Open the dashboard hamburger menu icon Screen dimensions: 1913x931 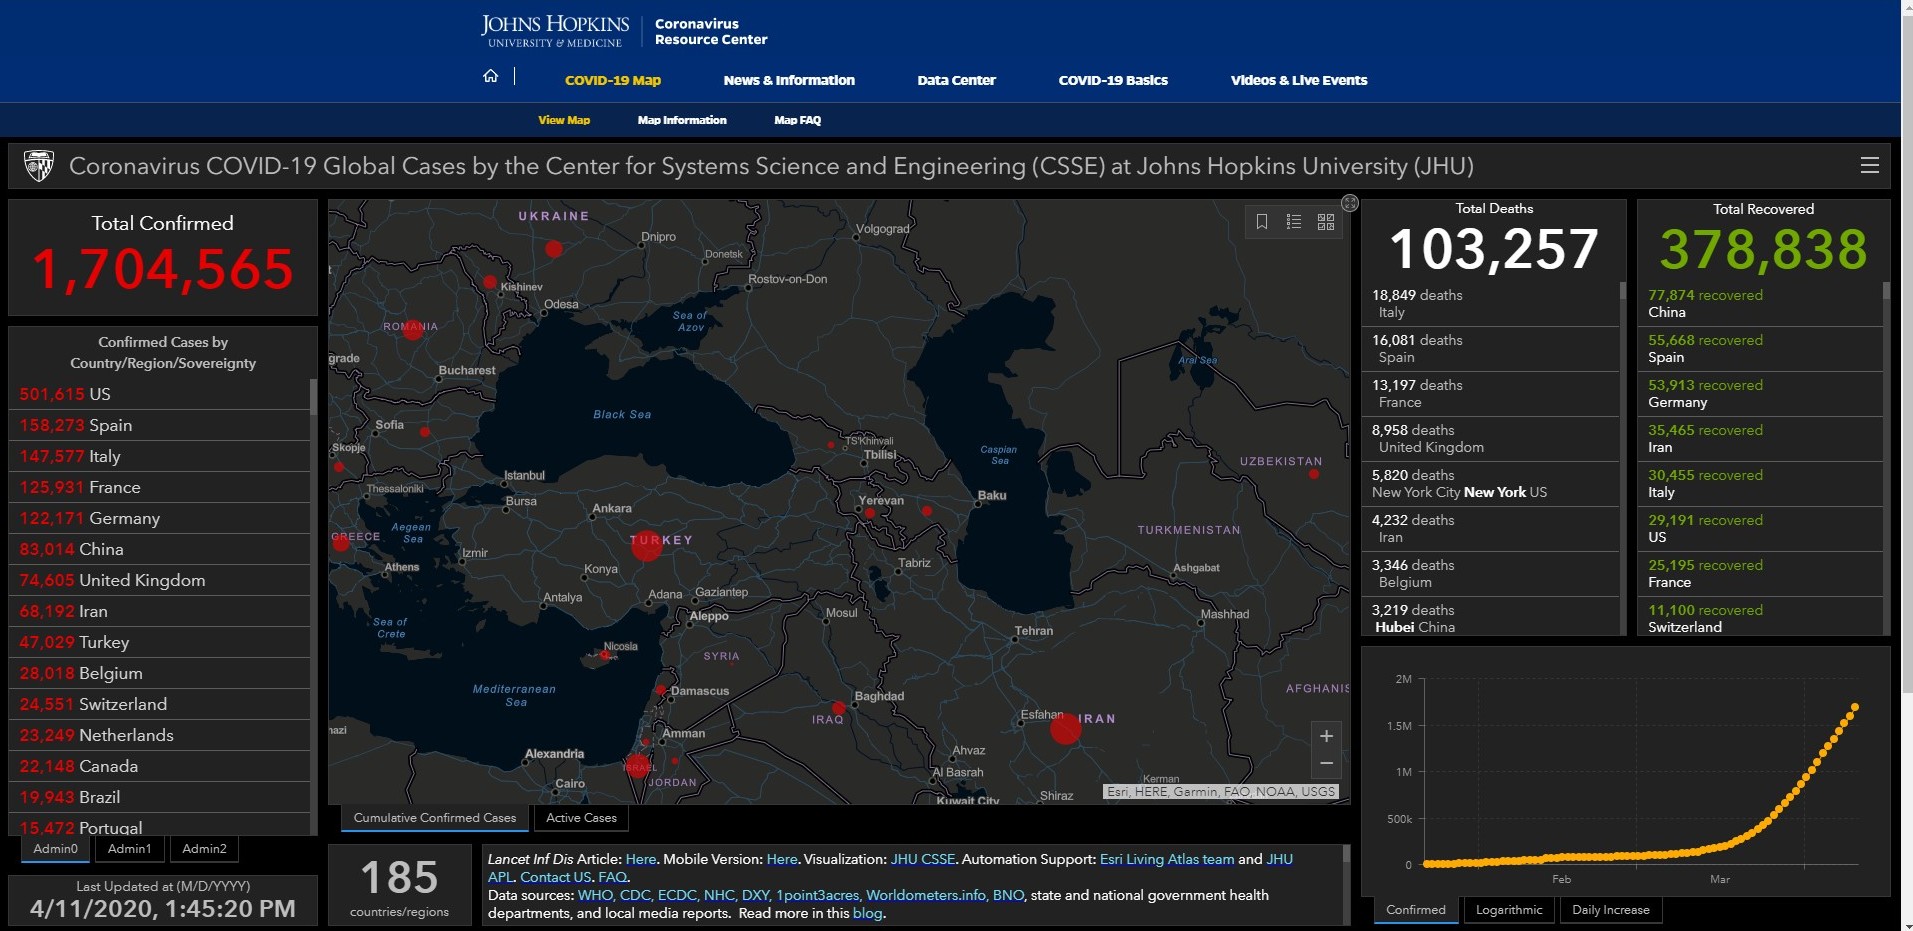pyautogui.click(x=1869, y=166)
